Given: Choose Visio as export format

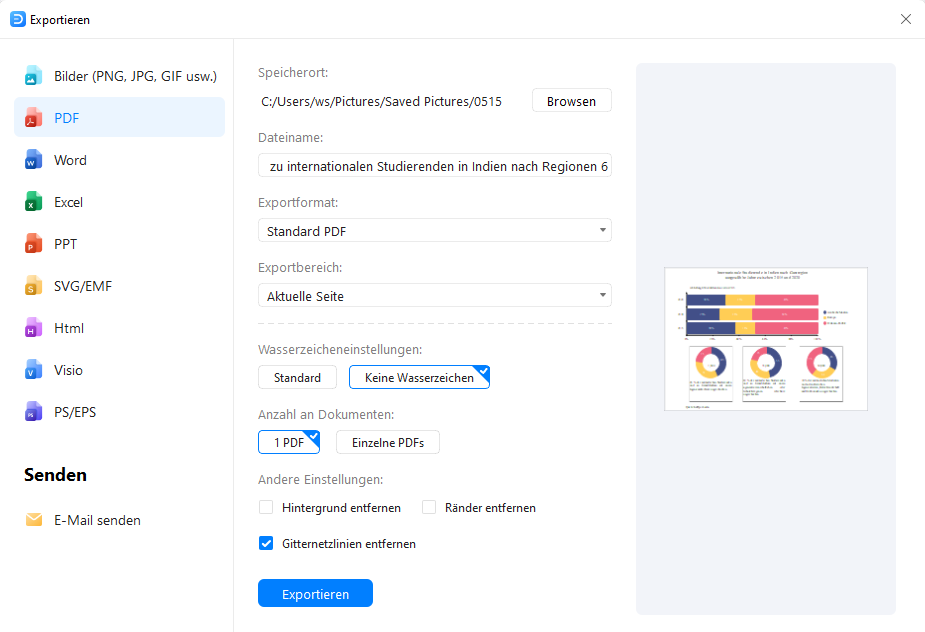Looking at the screenshot, I should pyautogui.click(x=119, y=370).
